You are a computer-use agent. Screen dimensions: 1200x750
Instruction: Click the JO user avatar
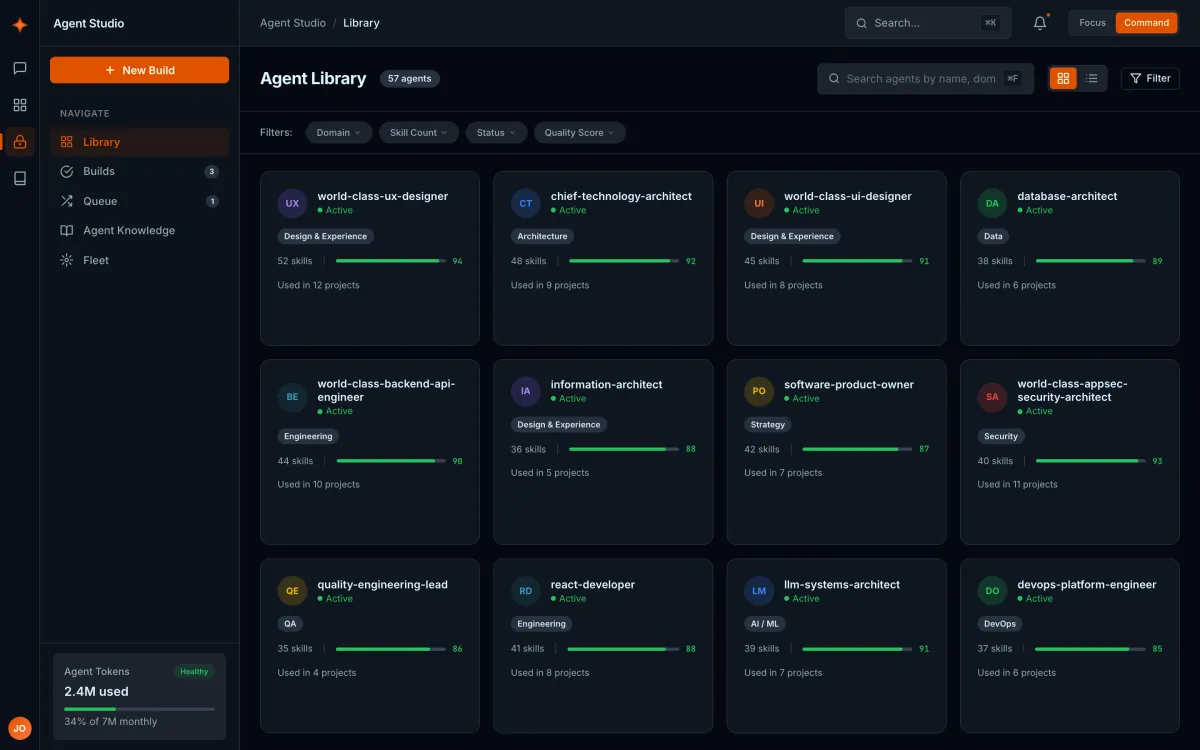pos(19,728)
